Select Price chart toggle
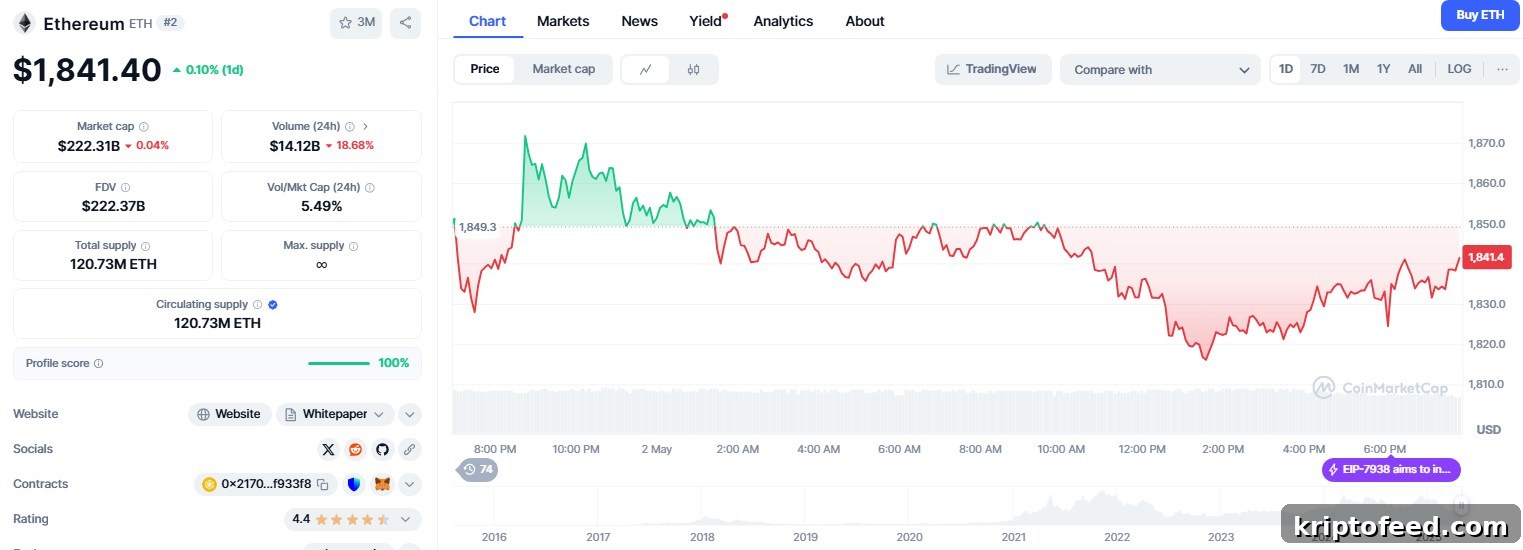1523x550 pixels. point(485,69)
